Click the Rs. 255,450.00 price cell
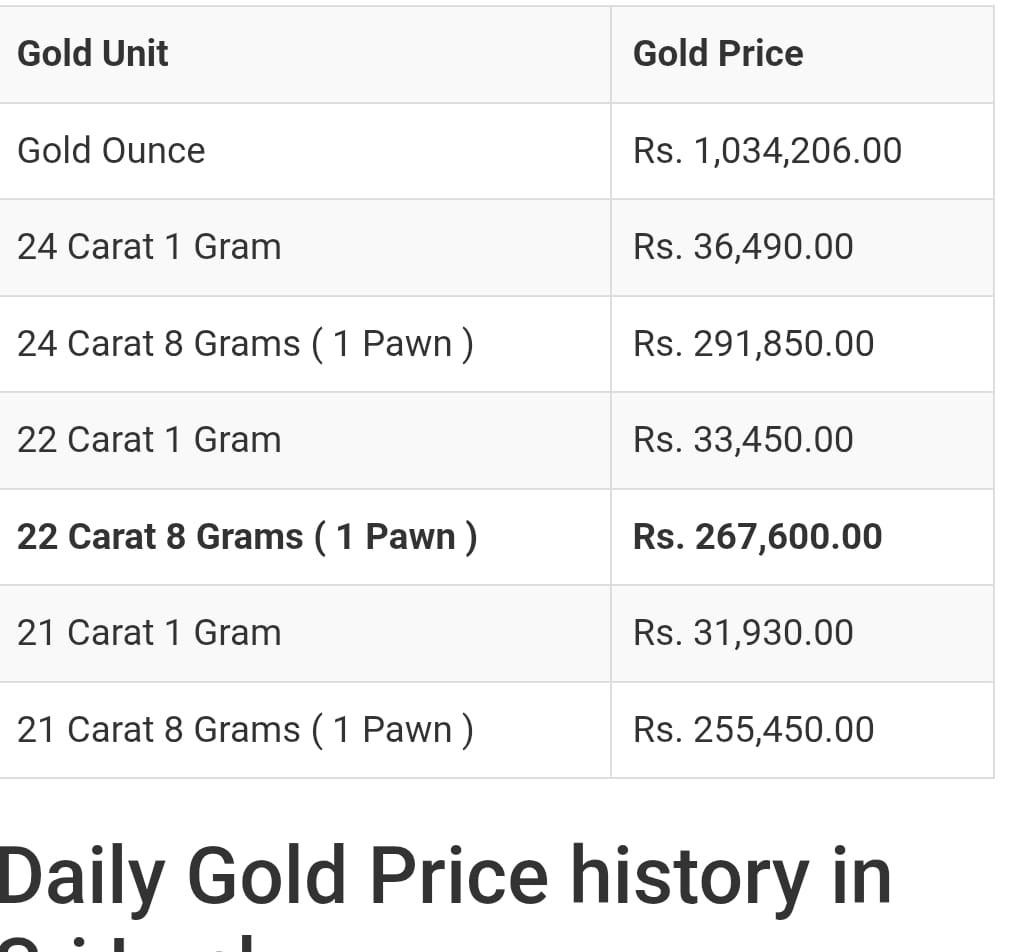Image resolution: width=1033 pixels, height=952 pixels. pos(754,730)
